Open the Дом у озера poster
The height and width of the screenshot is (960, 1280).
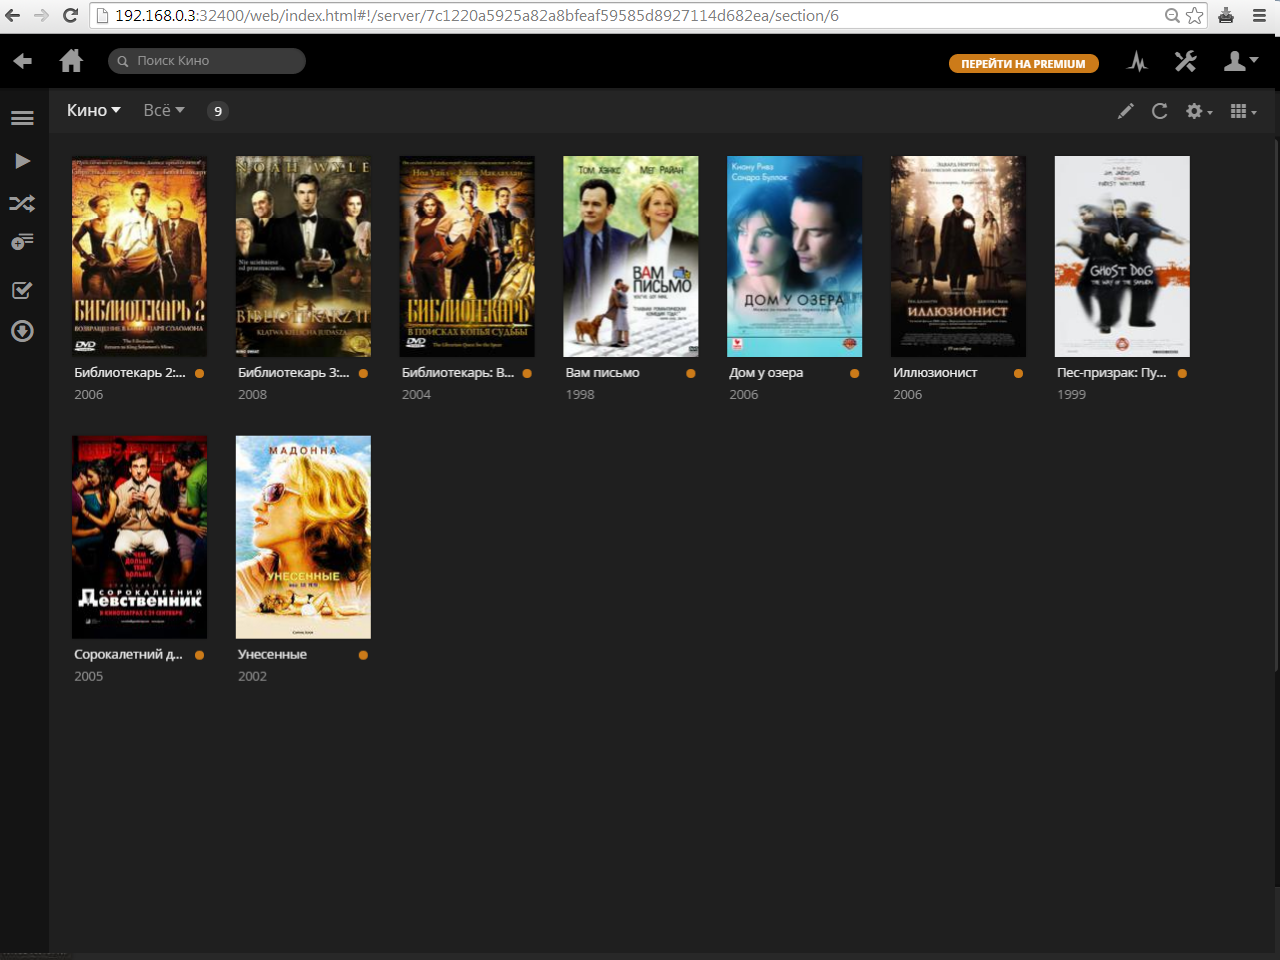pyautogui.click(x=795, y=256)
